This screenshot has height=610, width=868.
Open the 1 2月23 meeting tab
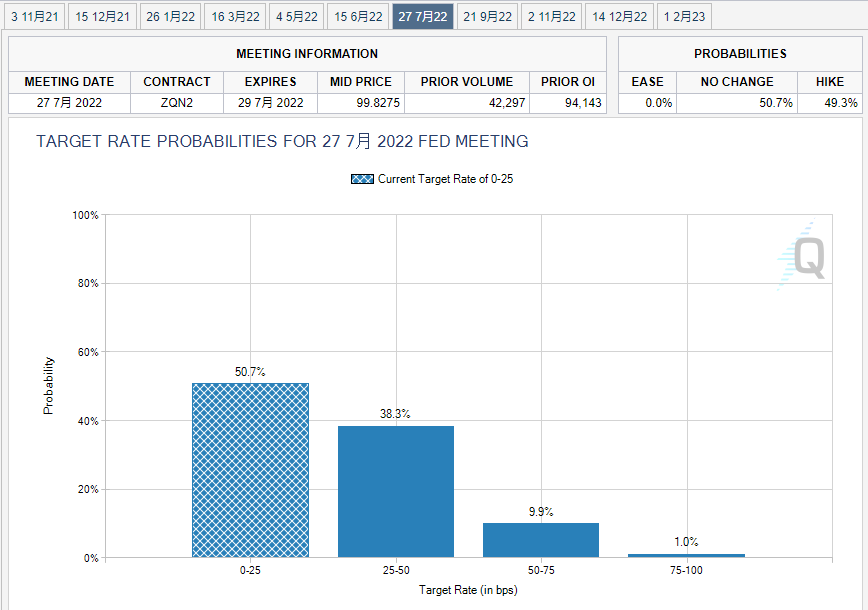click(x=684, y=16)
